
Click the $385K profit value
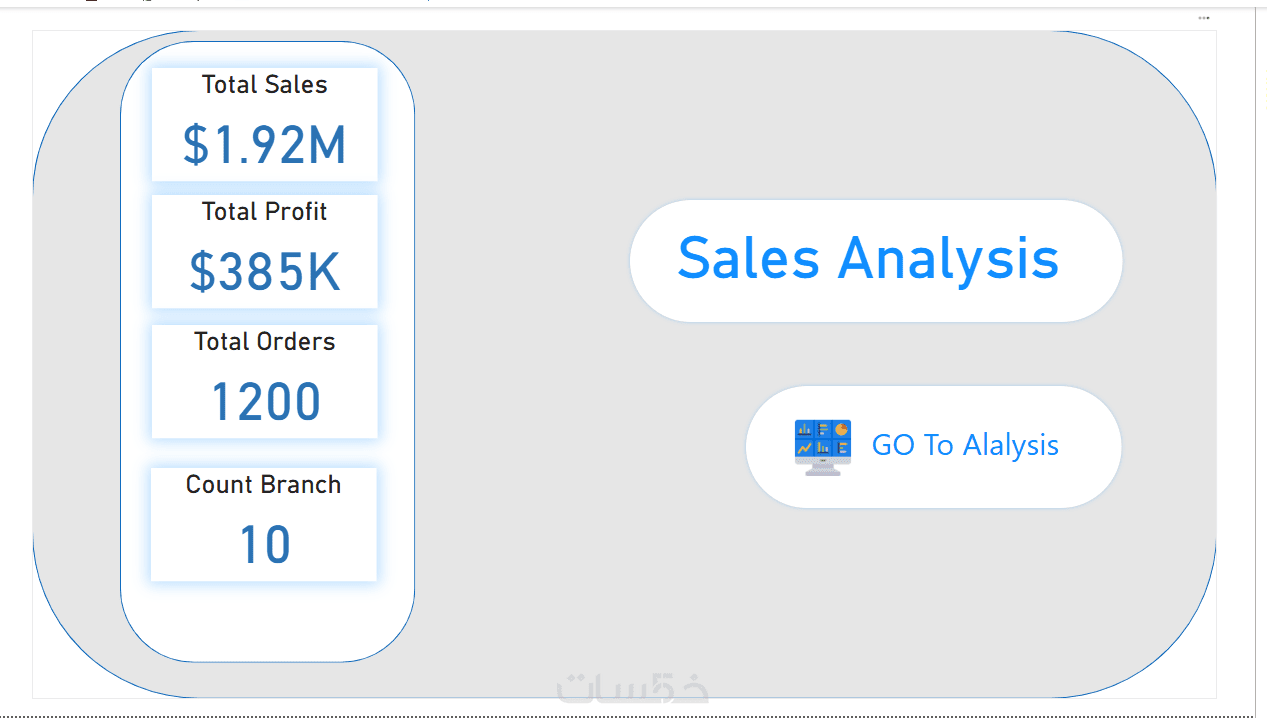(x=264, y=271)
